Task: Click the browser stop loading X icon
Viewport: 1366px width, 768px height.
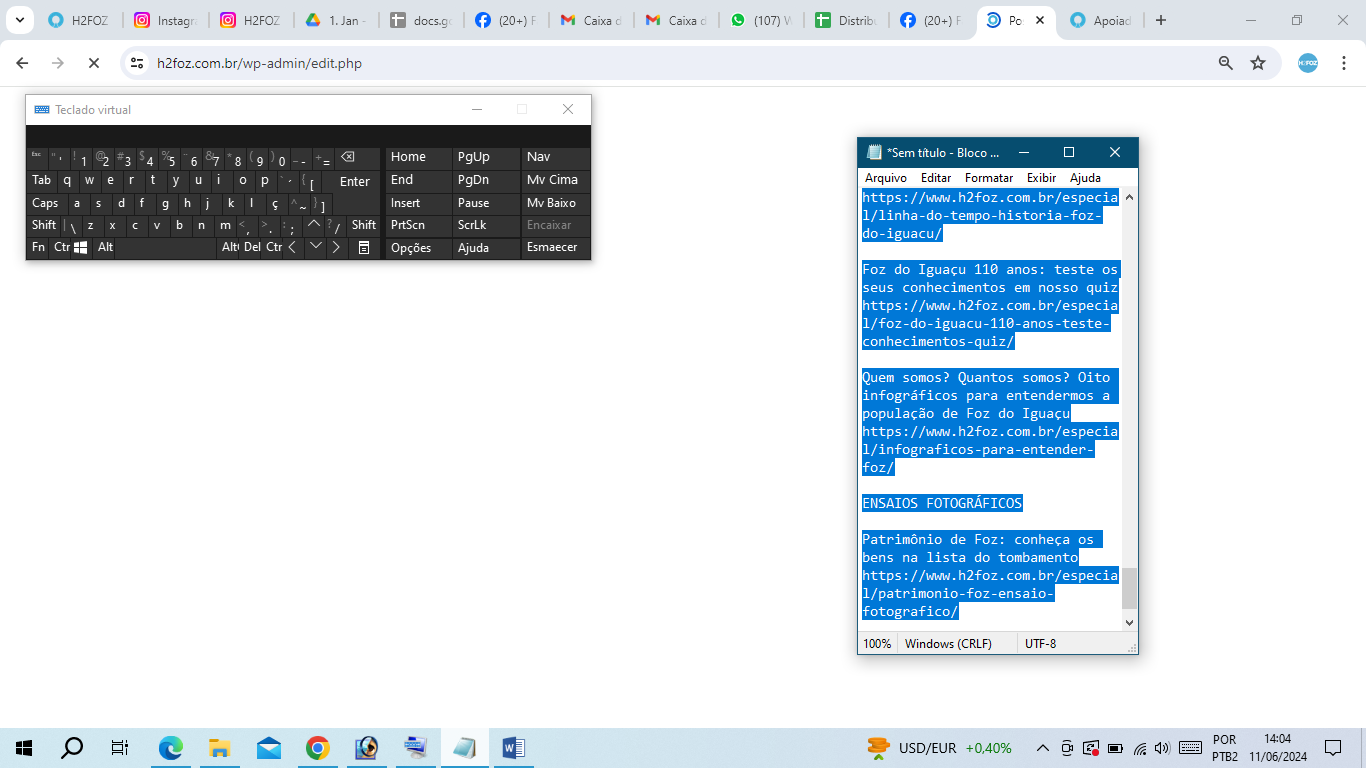Action: click(93, 63)
